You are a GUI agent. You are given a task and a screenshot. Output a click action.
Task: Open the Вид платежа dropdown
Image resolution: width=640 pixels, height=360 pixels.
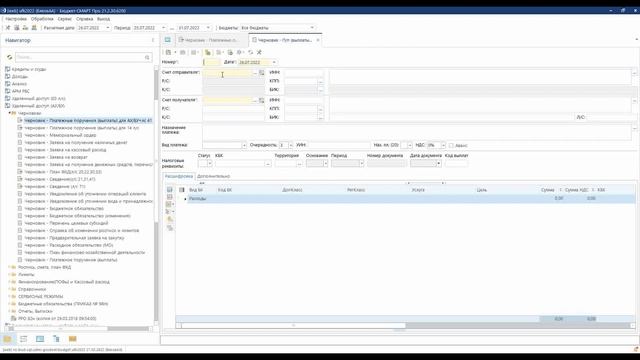pyautogui.click(x=244, y=145)
